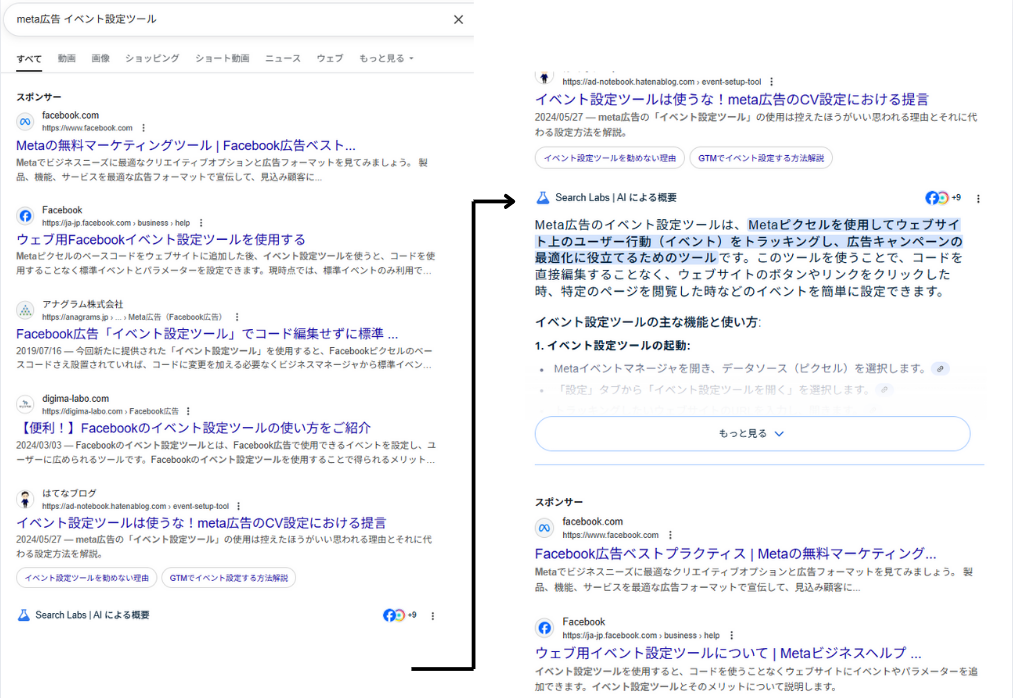Open right AI overview source icons +9
This screenshot has height=698, width=1013.
(x=943, y=198)
